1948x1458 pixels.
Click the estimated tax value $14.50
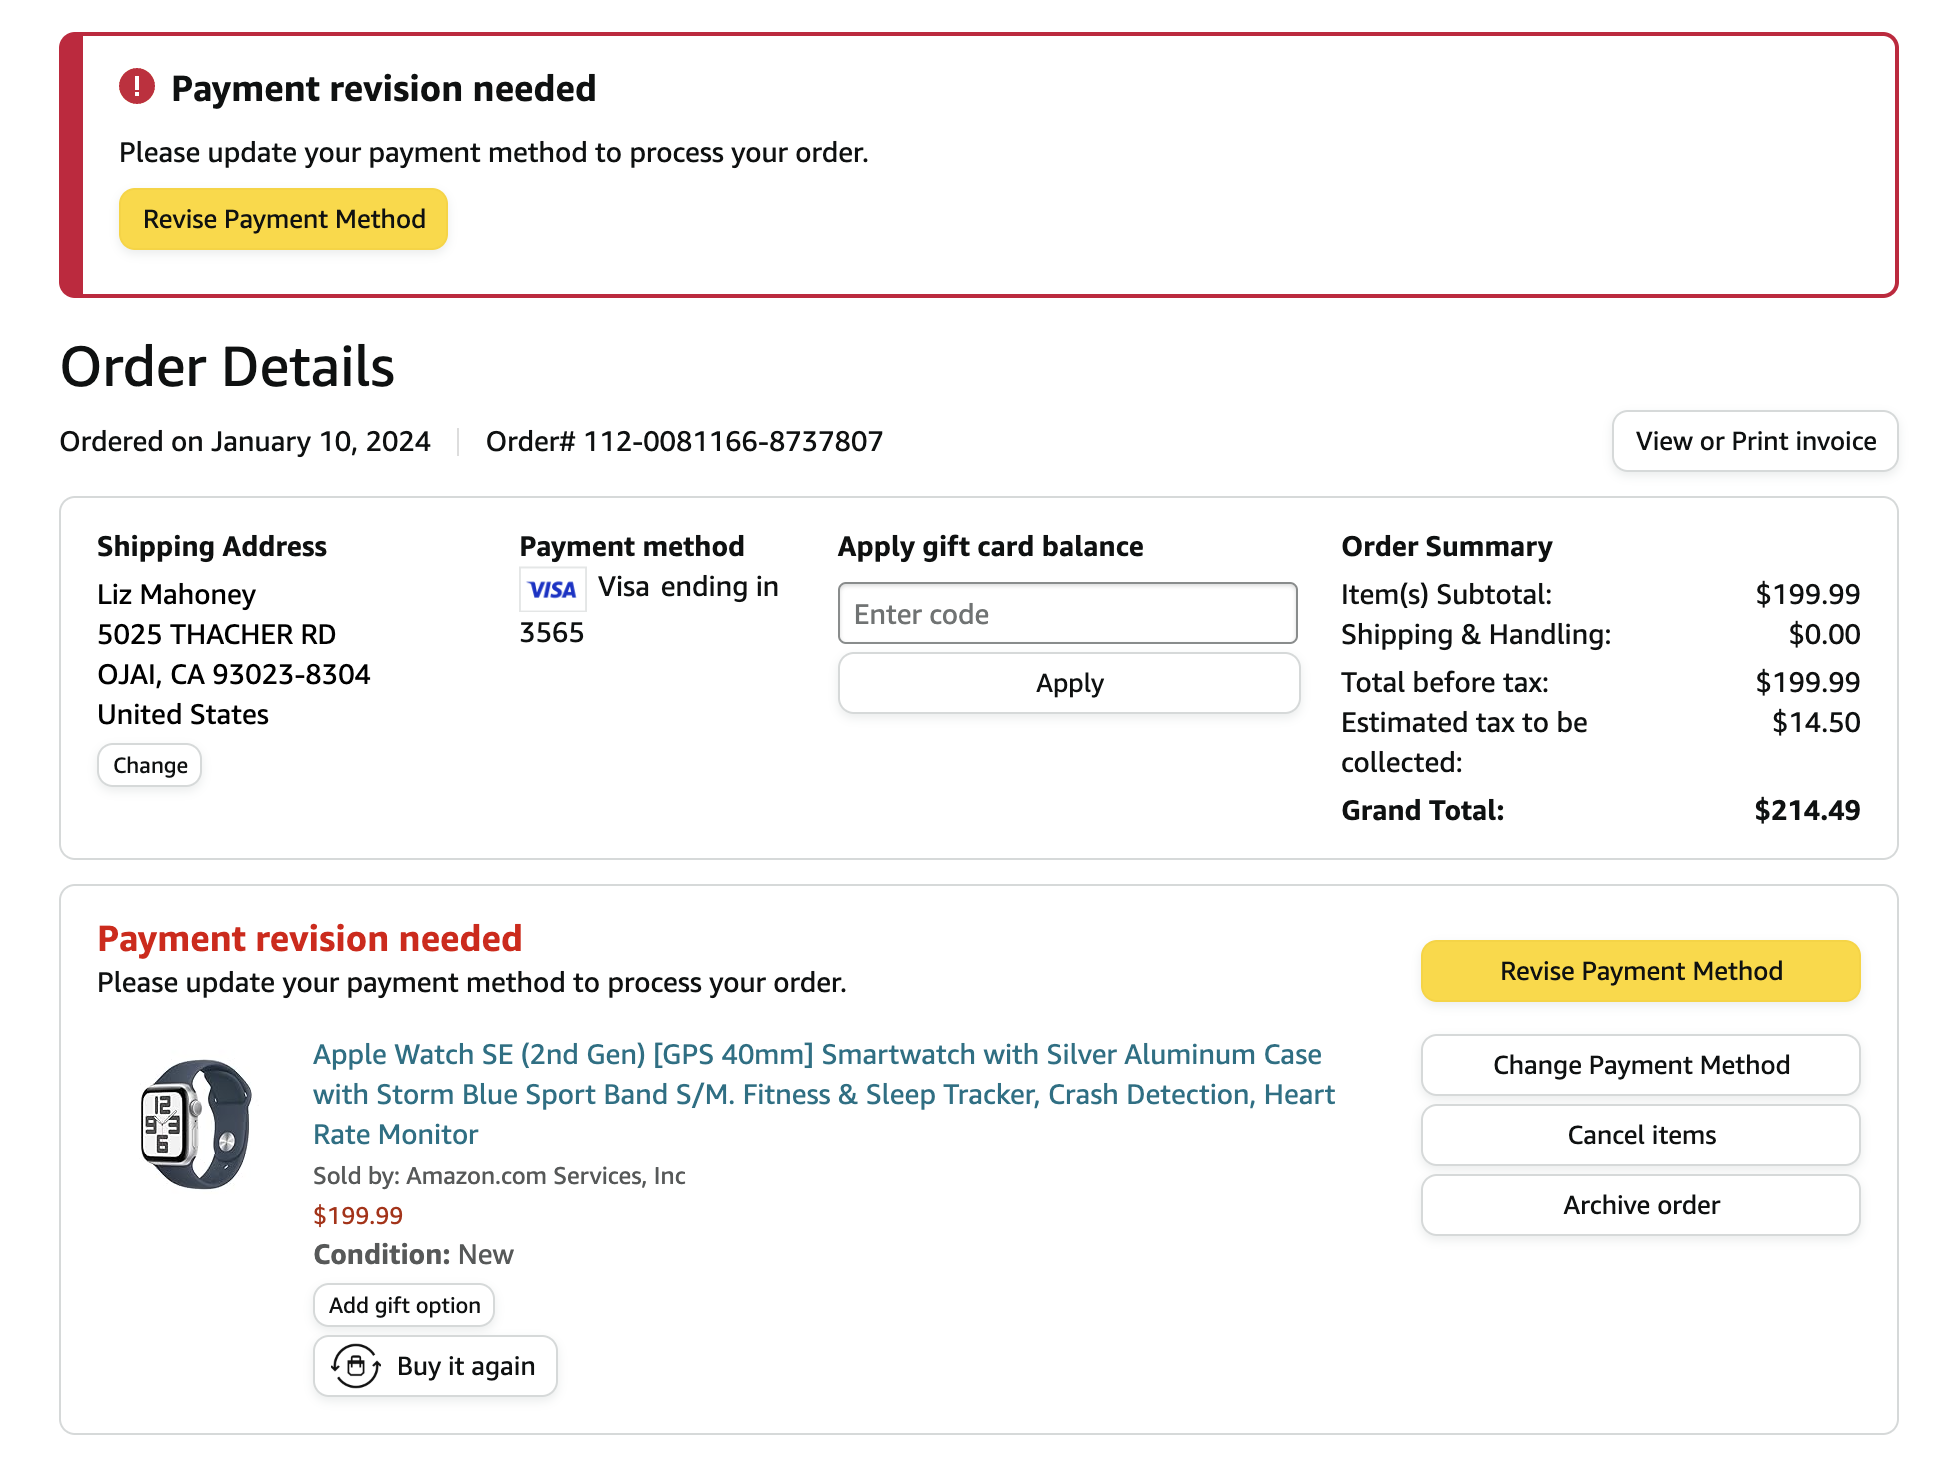point(1816,722)
